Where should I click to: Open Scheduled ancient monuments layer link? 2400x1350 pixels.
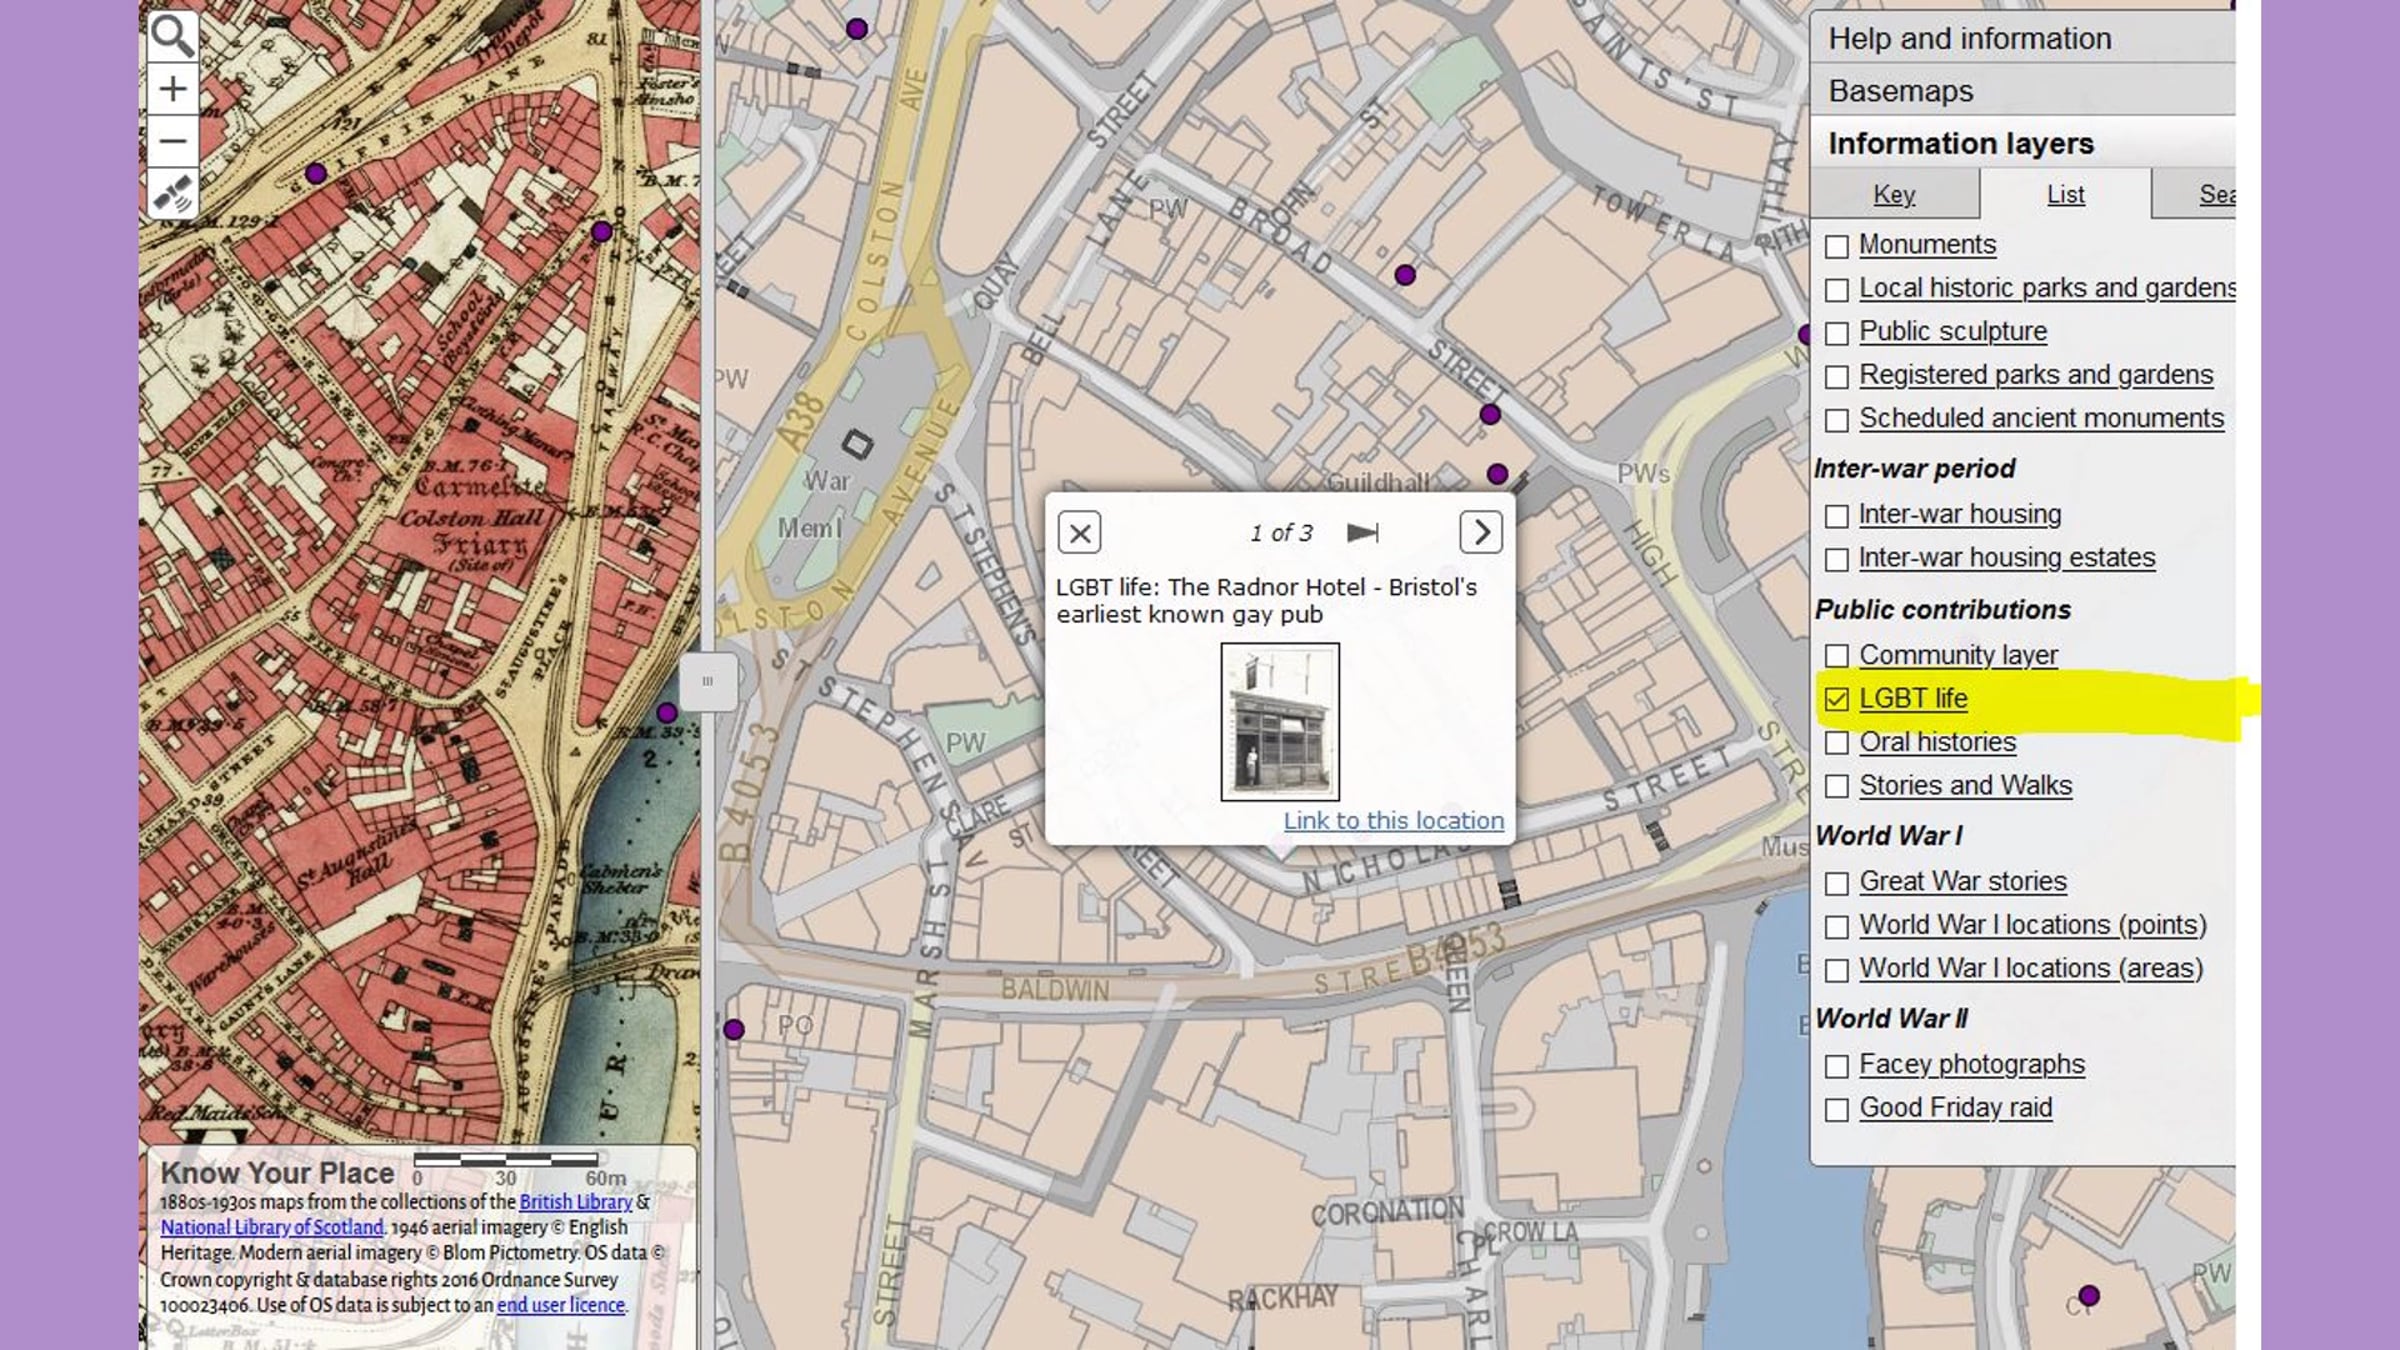pos(2042,418)
